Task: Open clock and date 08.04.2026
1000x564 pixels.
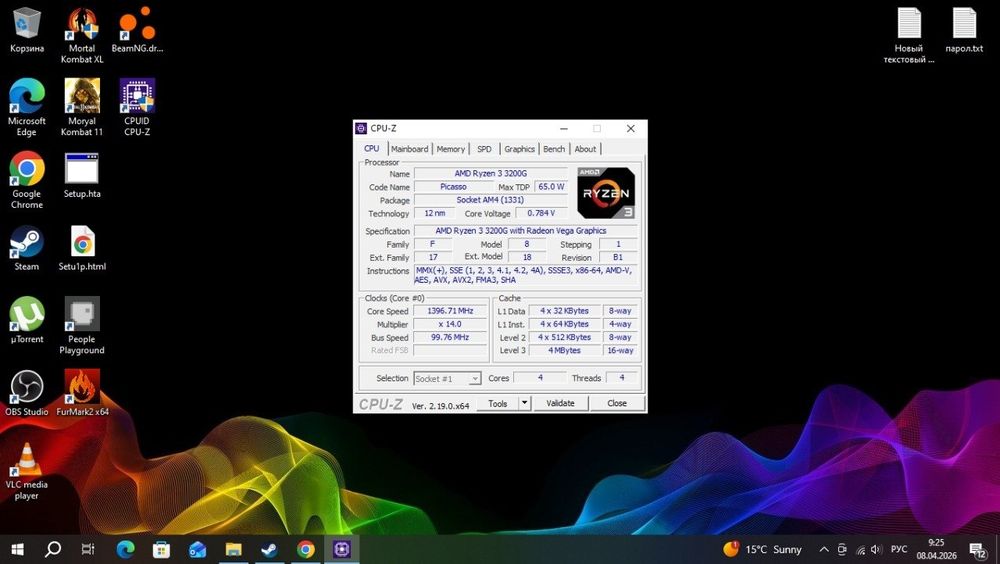Action: coord(936,549)
